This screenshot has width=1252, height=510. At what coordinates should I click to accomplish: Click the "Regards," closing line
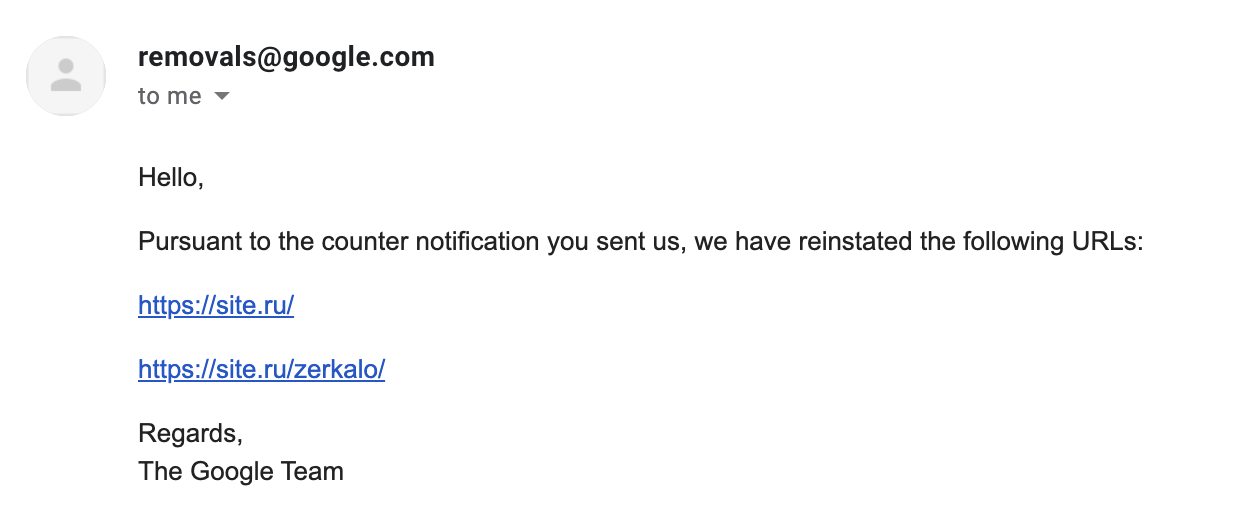(x=191, y=434)
